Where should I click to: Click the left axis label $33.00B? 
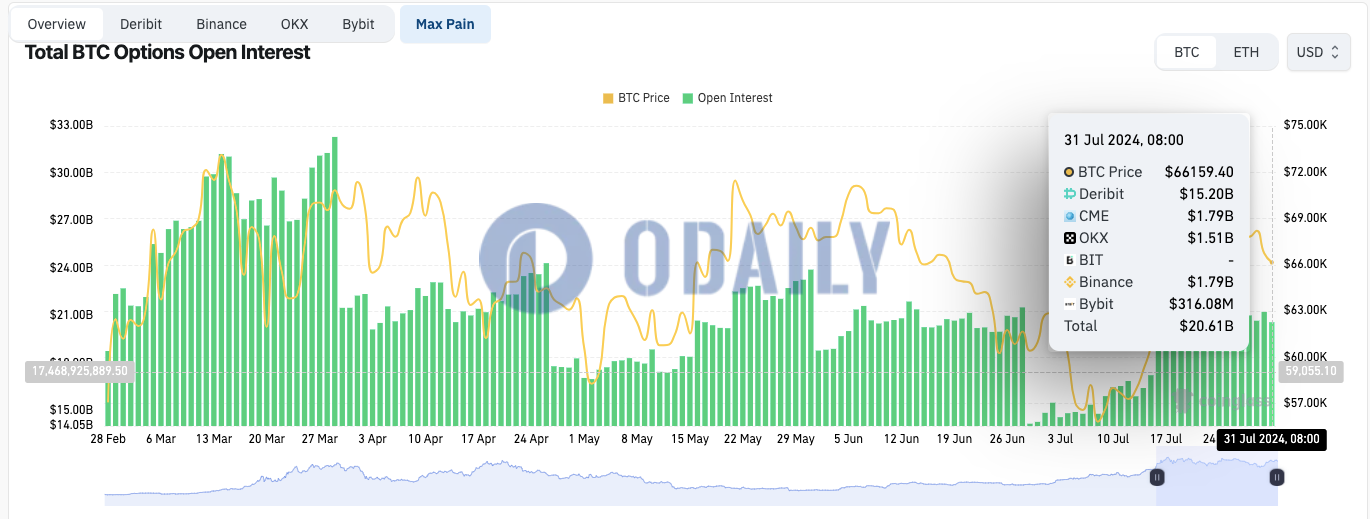coord(71,125)
